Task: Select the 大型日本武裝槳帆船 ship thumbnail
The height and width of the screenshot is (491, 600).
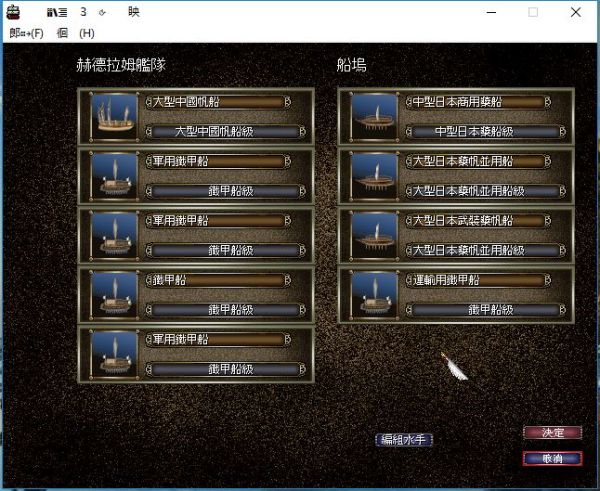Action: click(x=375, y=235)
